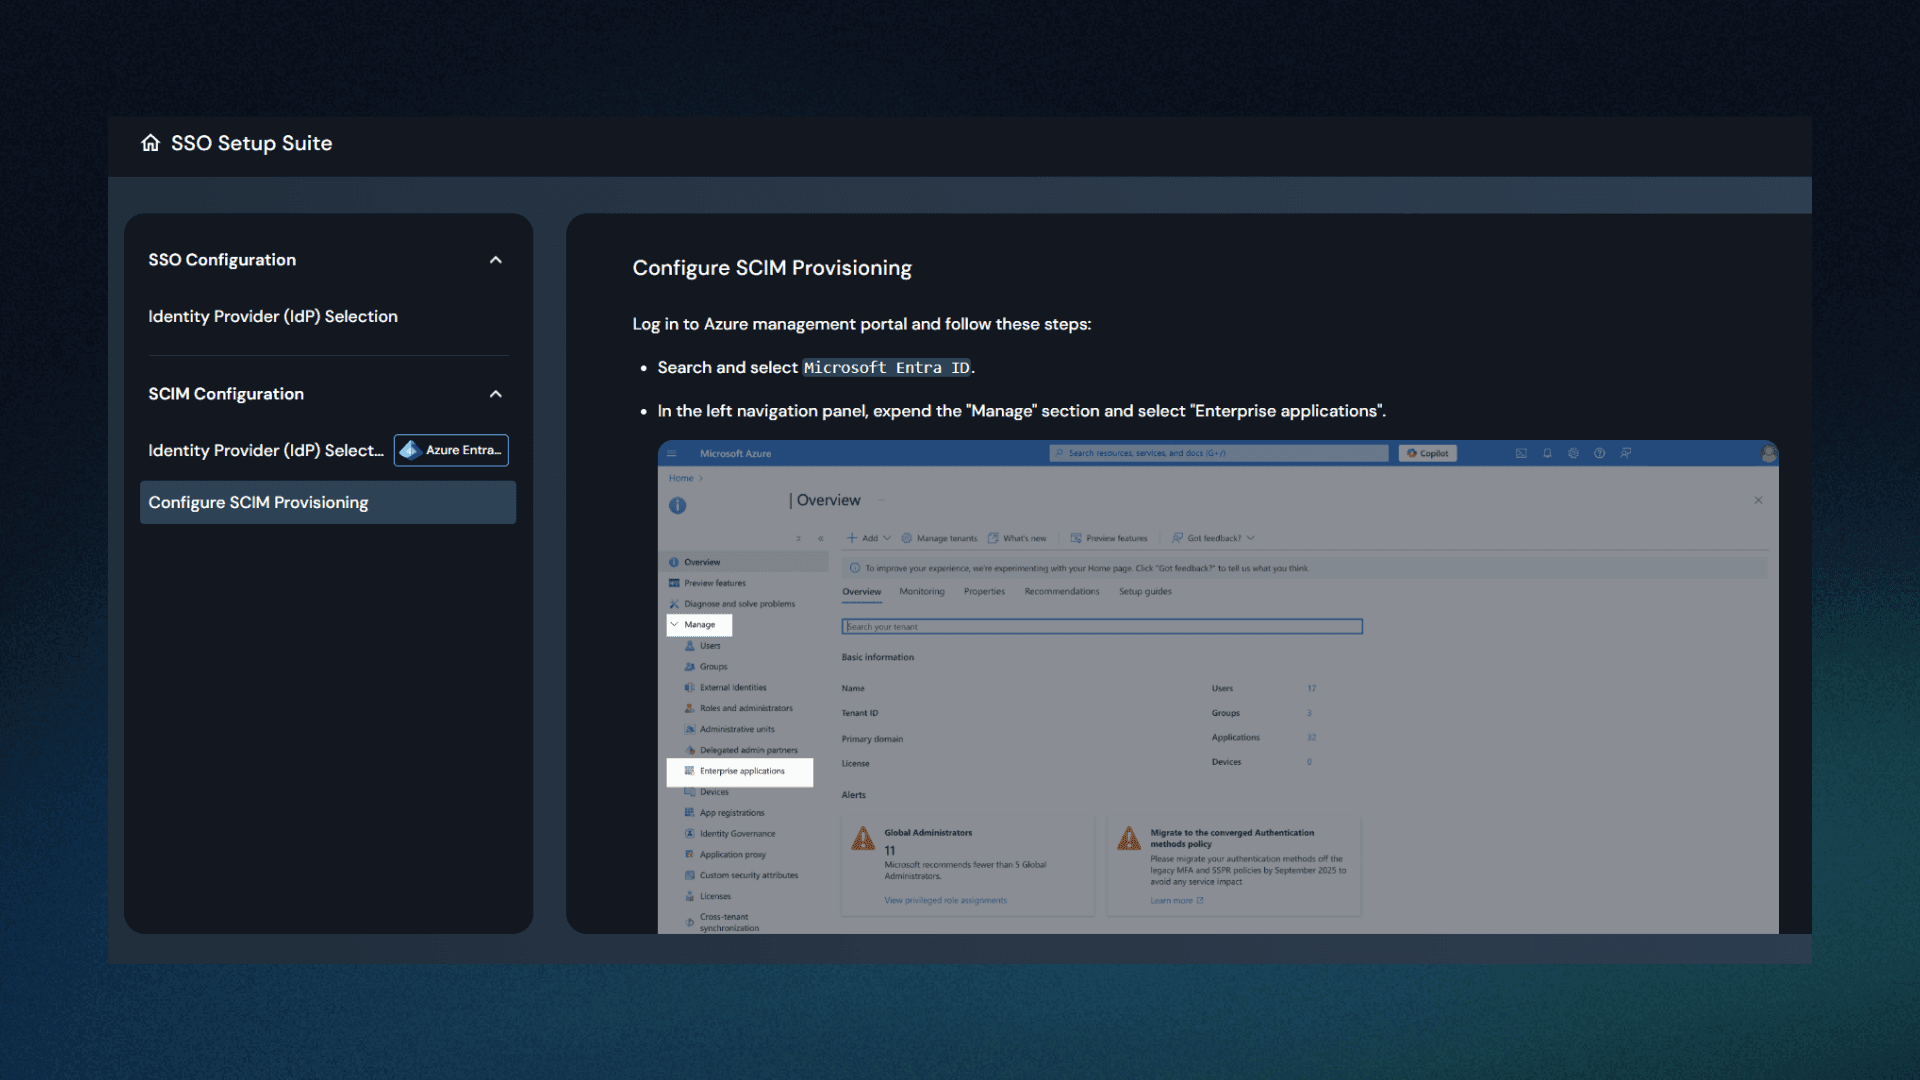Open the notifications bell icon
Screen dimensions: 1920x1080
1547,453
